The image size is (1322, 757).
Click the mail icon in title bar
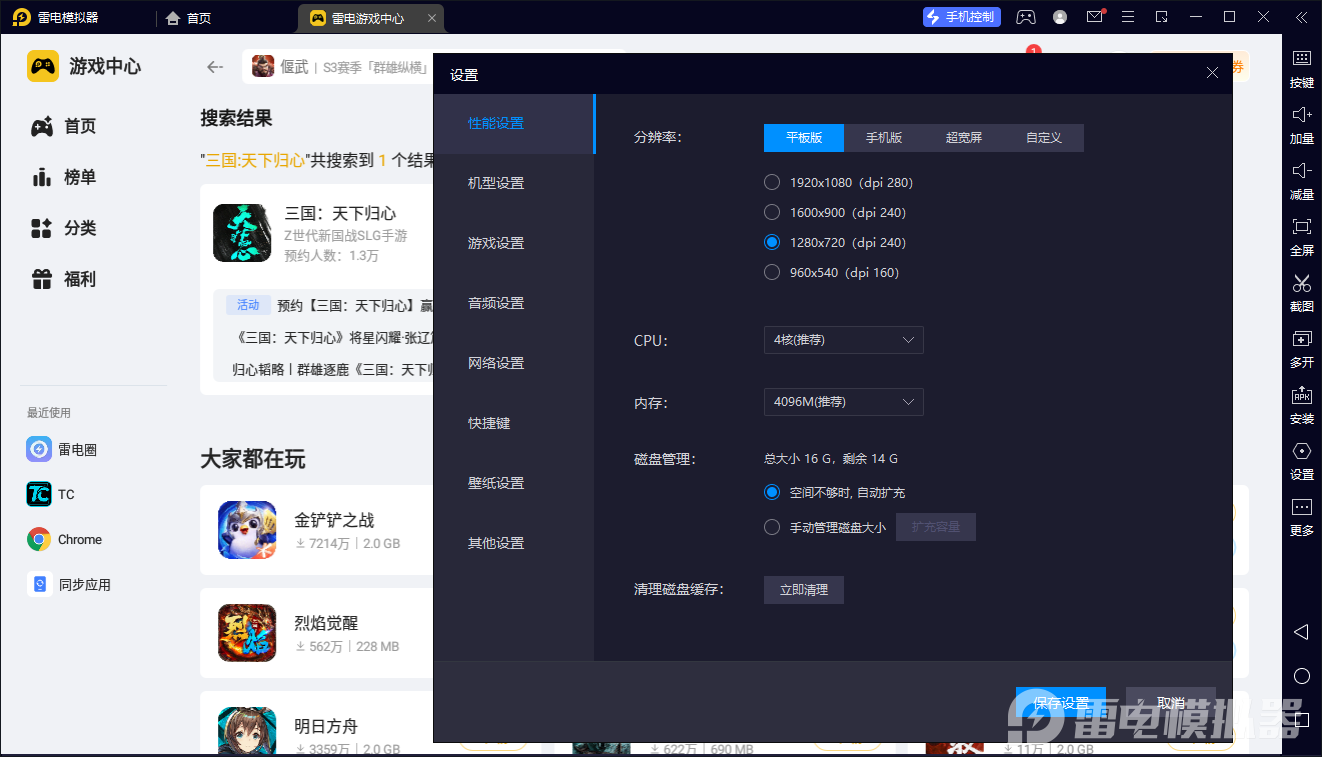pos(1095,17)
